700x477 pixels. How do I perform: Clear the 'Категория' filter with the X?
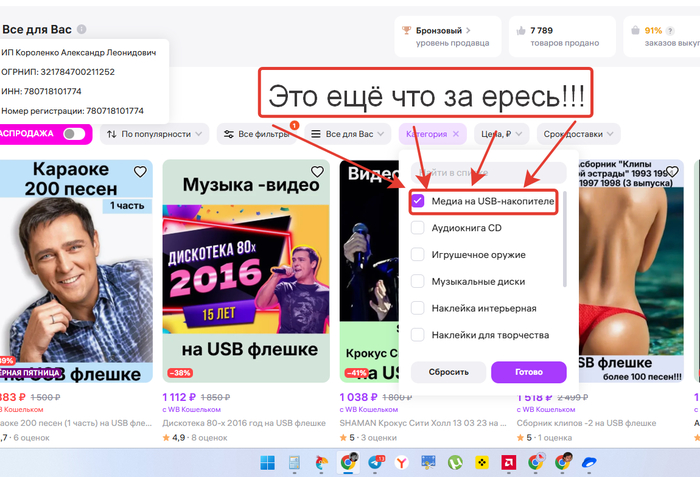click(456, 134)
